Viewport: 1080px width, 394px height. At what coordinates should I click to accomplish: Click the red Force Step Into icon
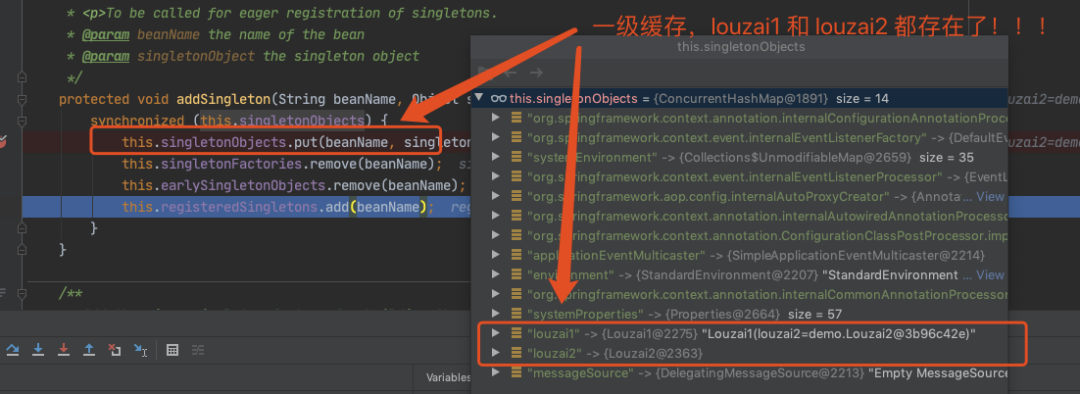click(x=63, y=350)
